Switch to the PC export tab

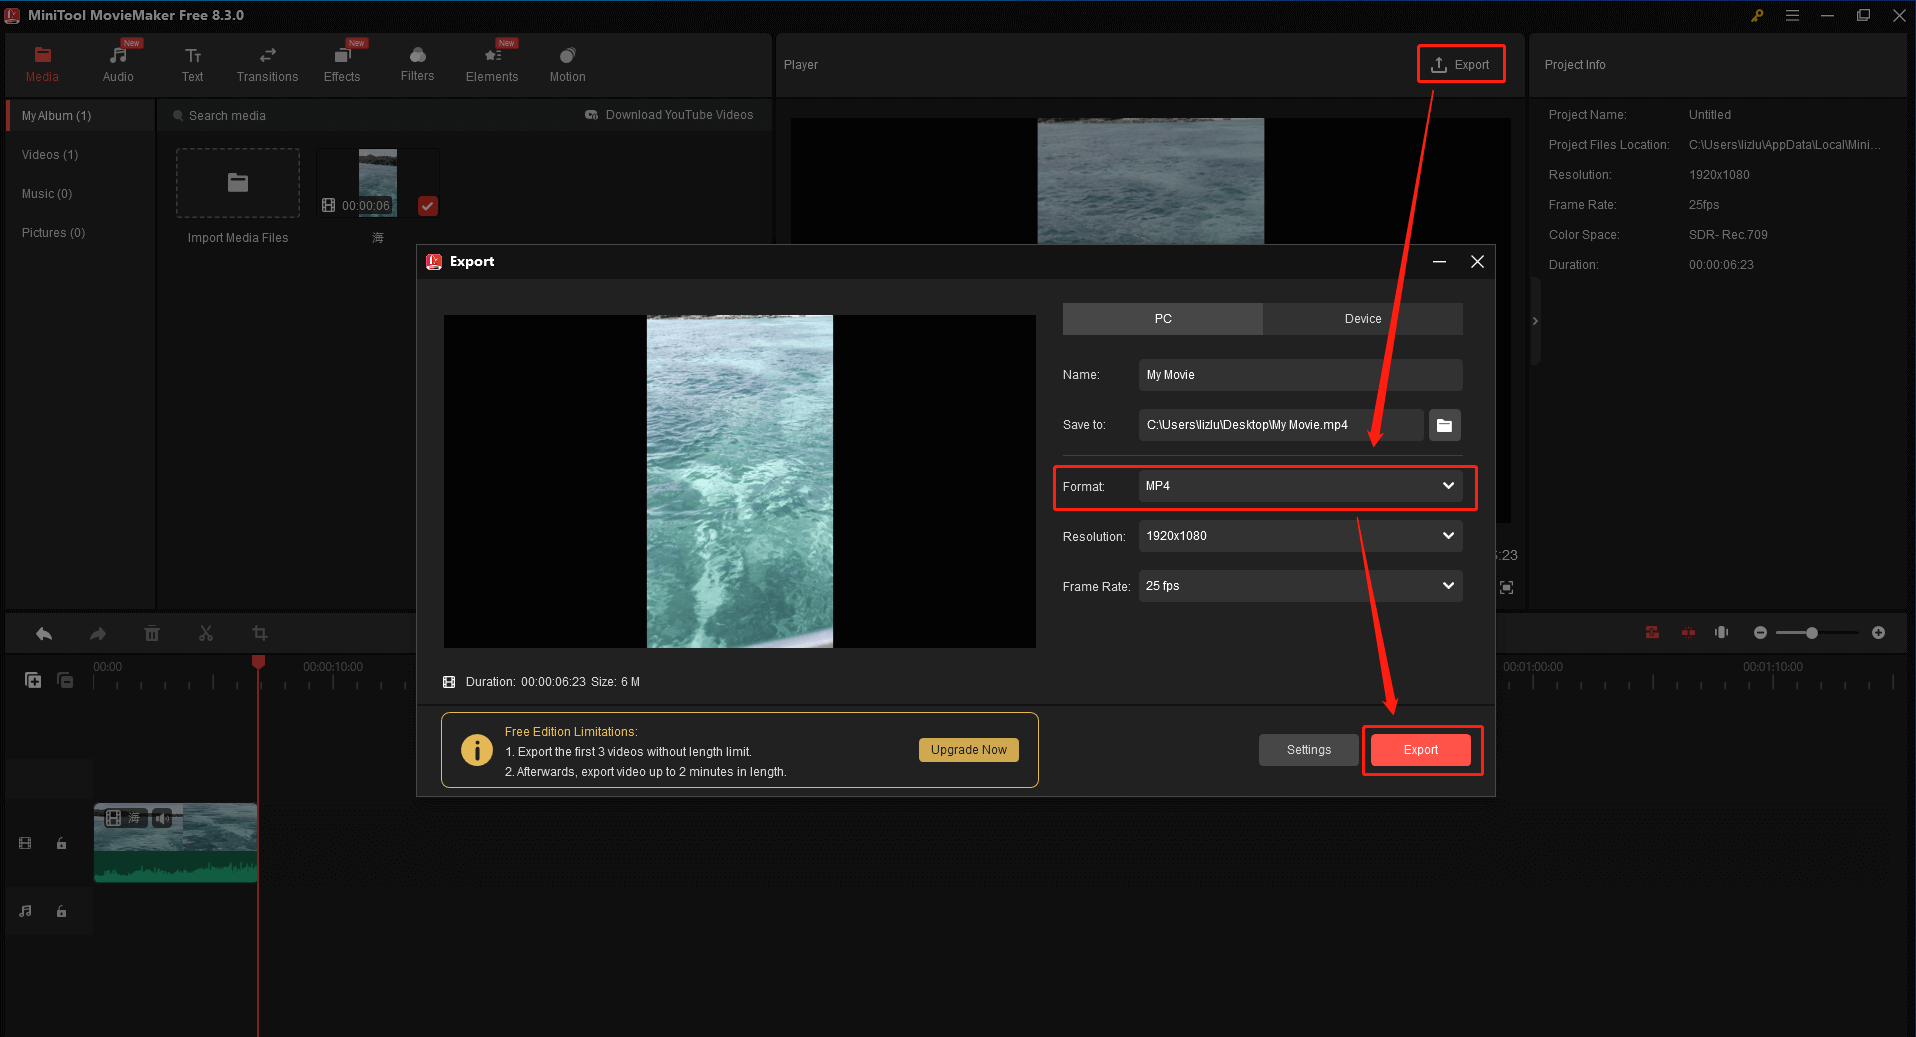1163,319
